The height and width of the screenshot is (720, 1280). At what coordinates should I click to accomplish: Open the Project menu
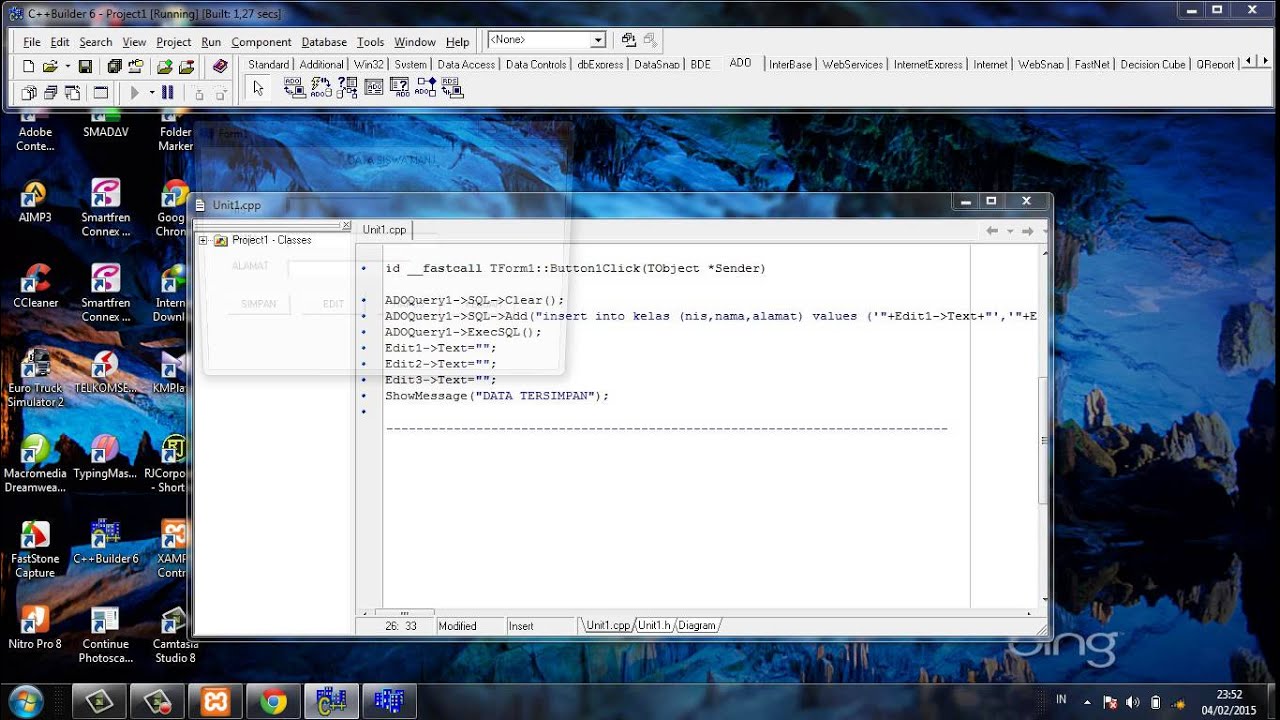[173, 42]
